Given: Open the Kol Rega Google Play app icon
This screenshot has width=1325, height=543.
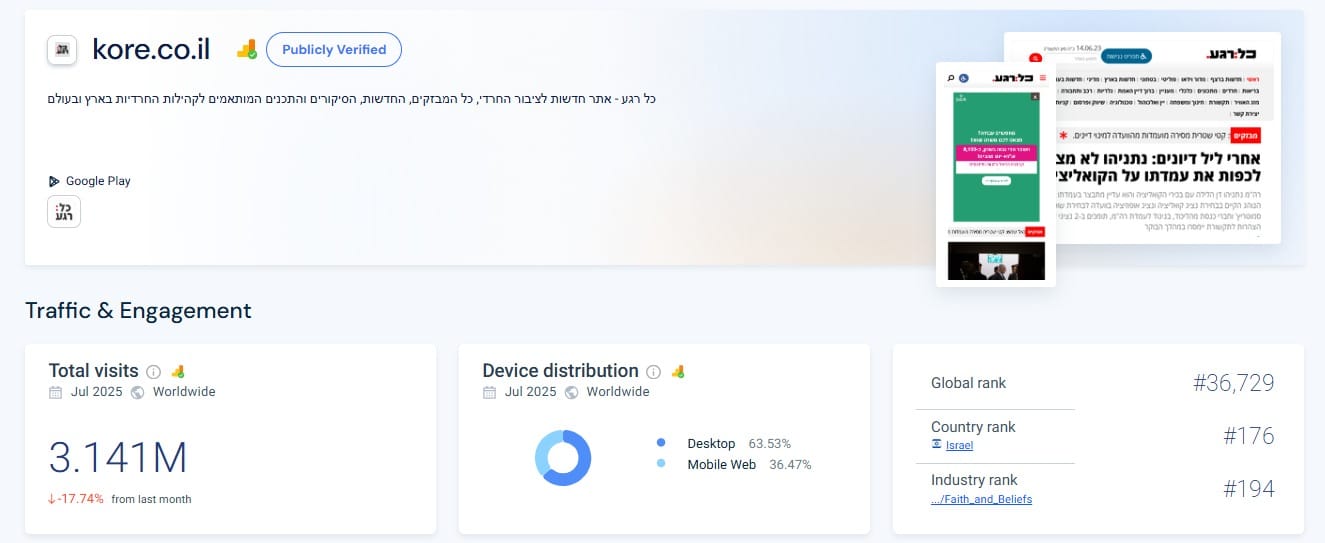Looking at the screenshot, I should tap(64, 211).
